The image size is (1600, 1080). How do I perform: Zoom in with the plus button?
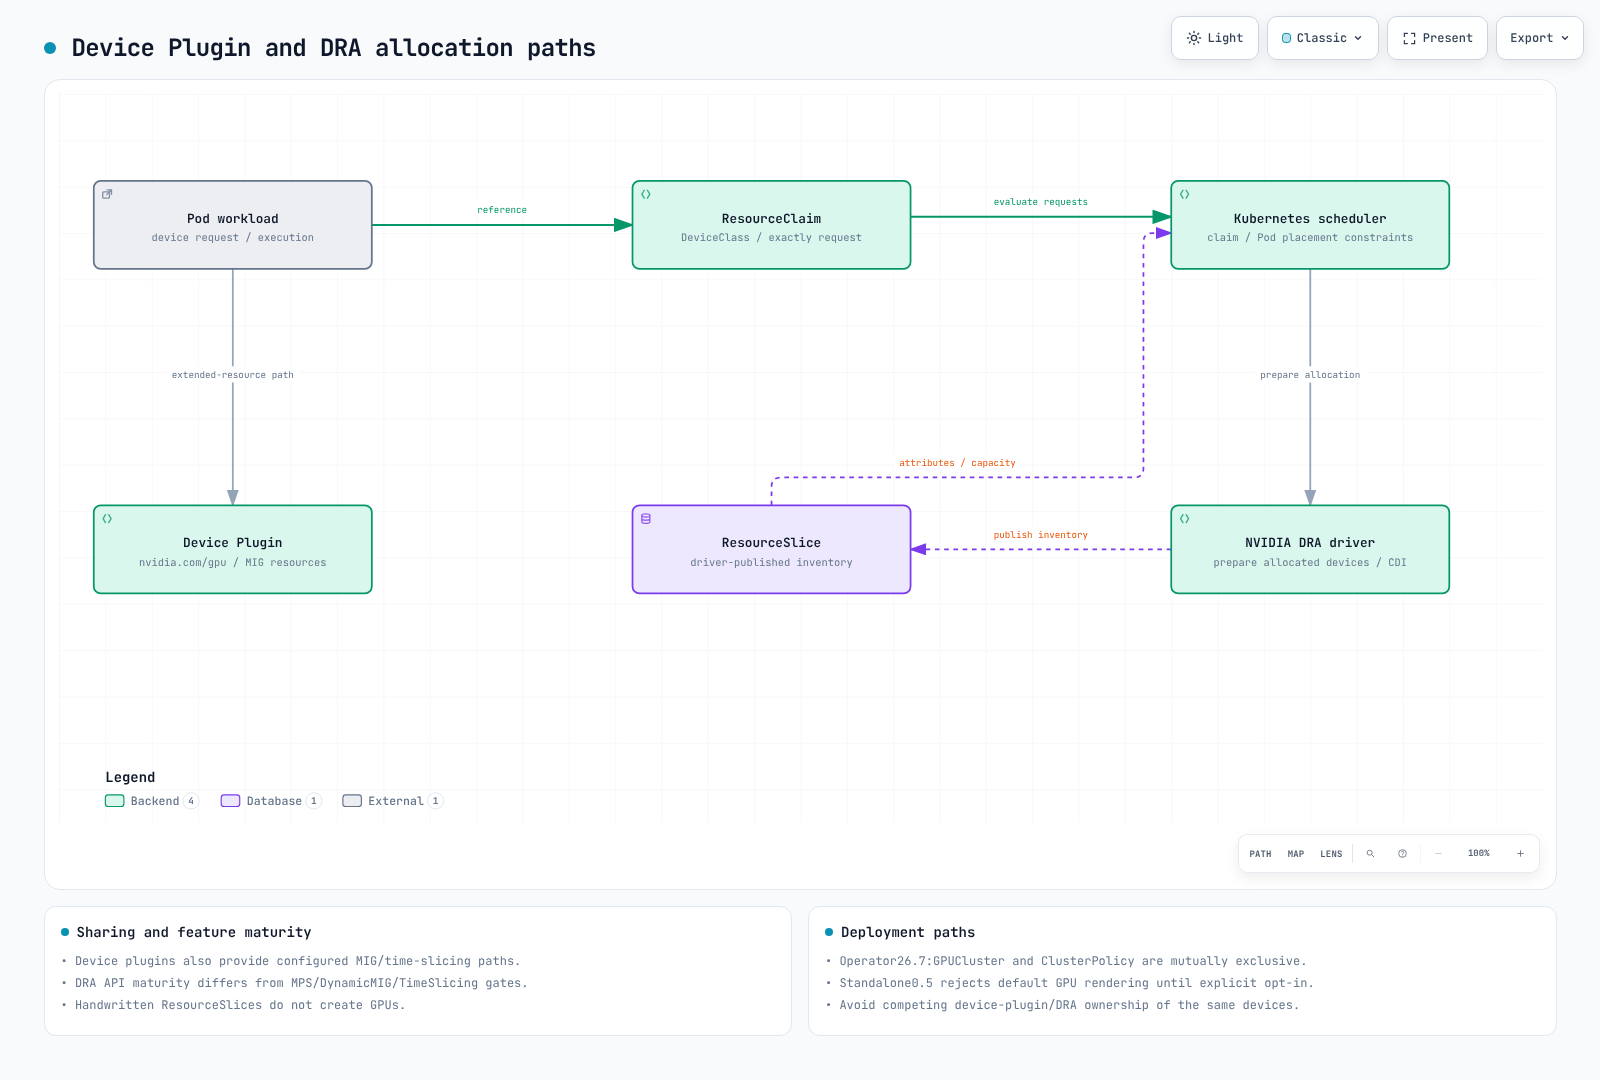[x=1520, y=854]
